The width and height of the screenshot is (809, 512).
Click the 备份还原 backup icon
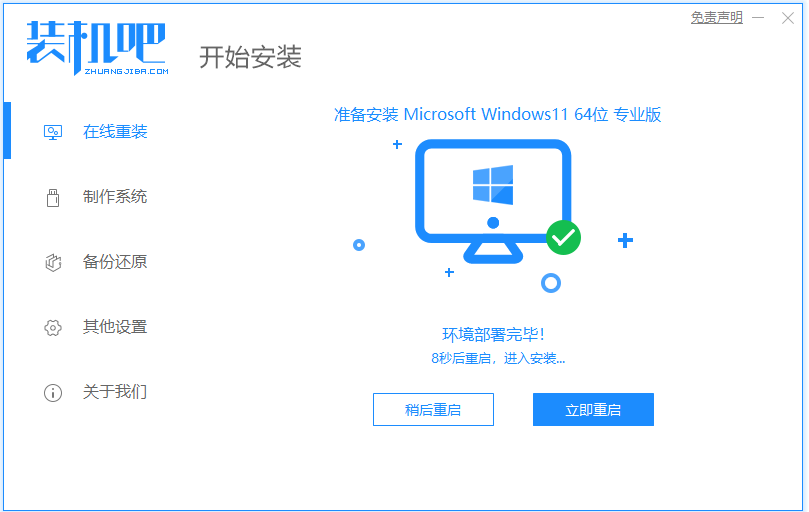53,263
